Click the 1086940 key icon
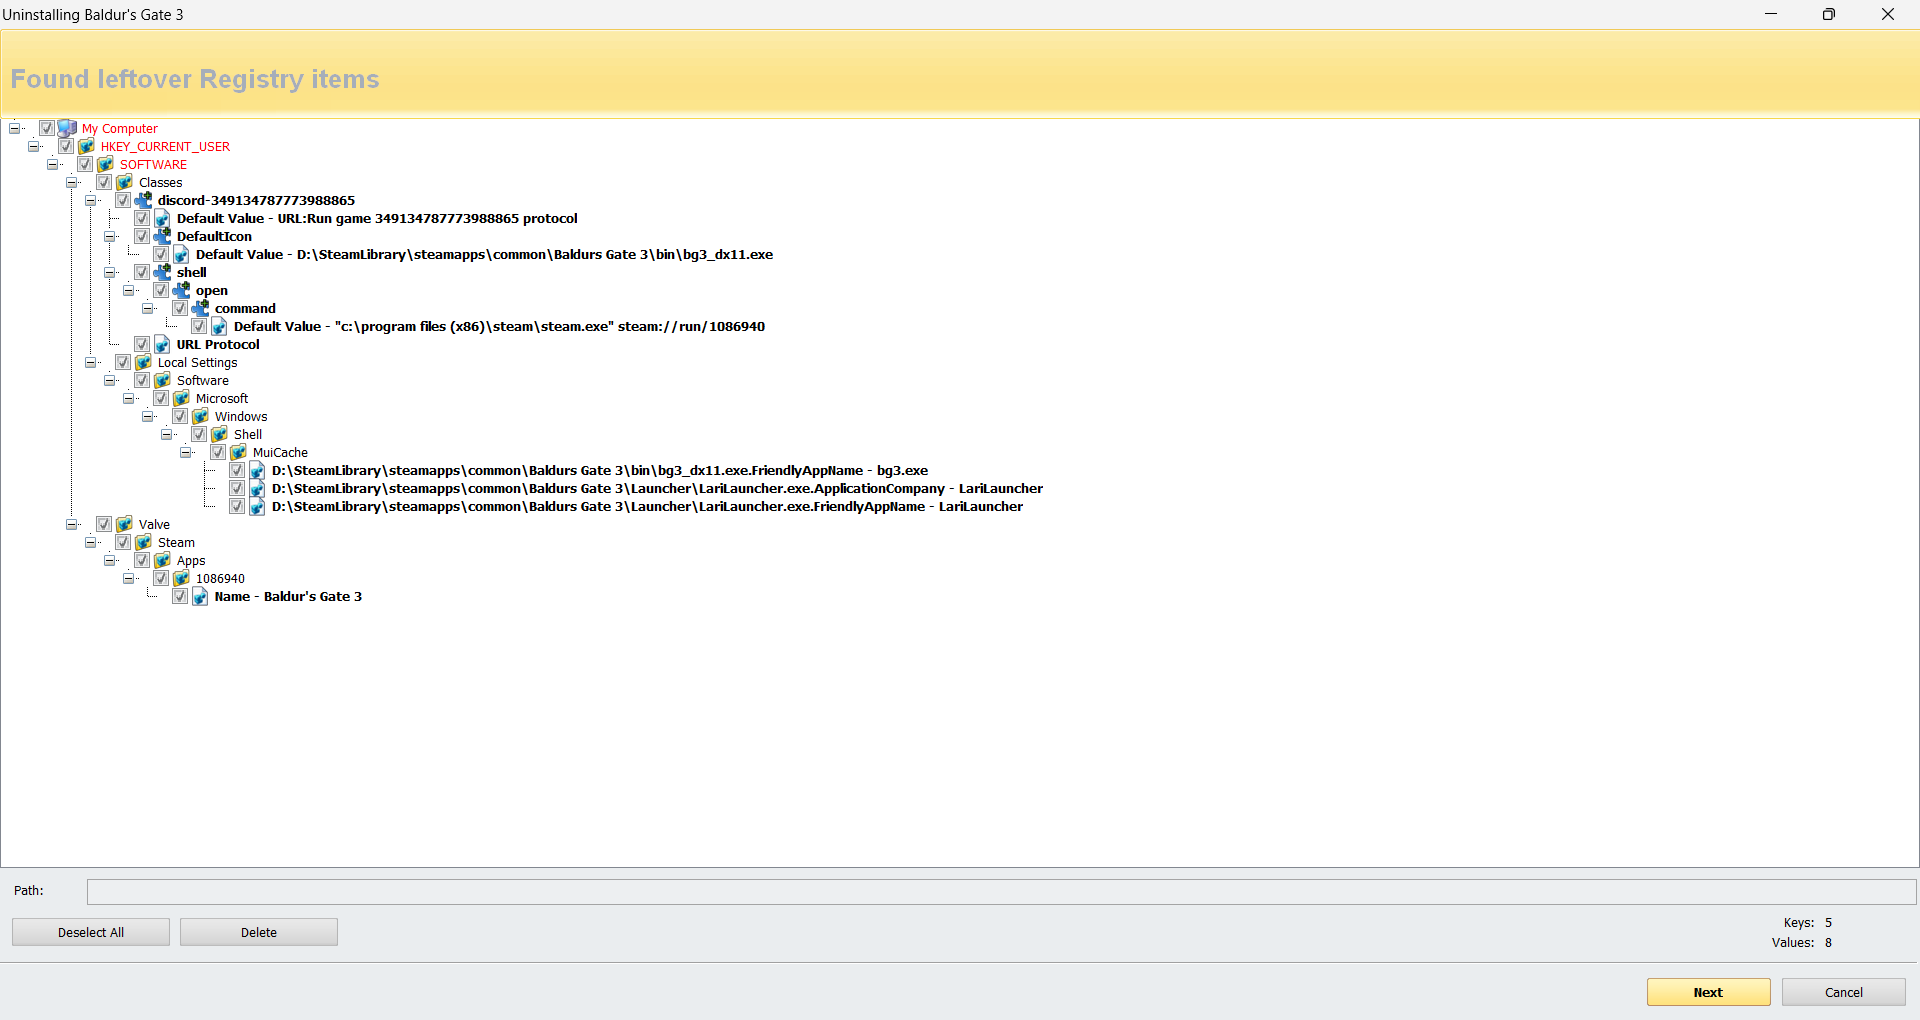 181,578
